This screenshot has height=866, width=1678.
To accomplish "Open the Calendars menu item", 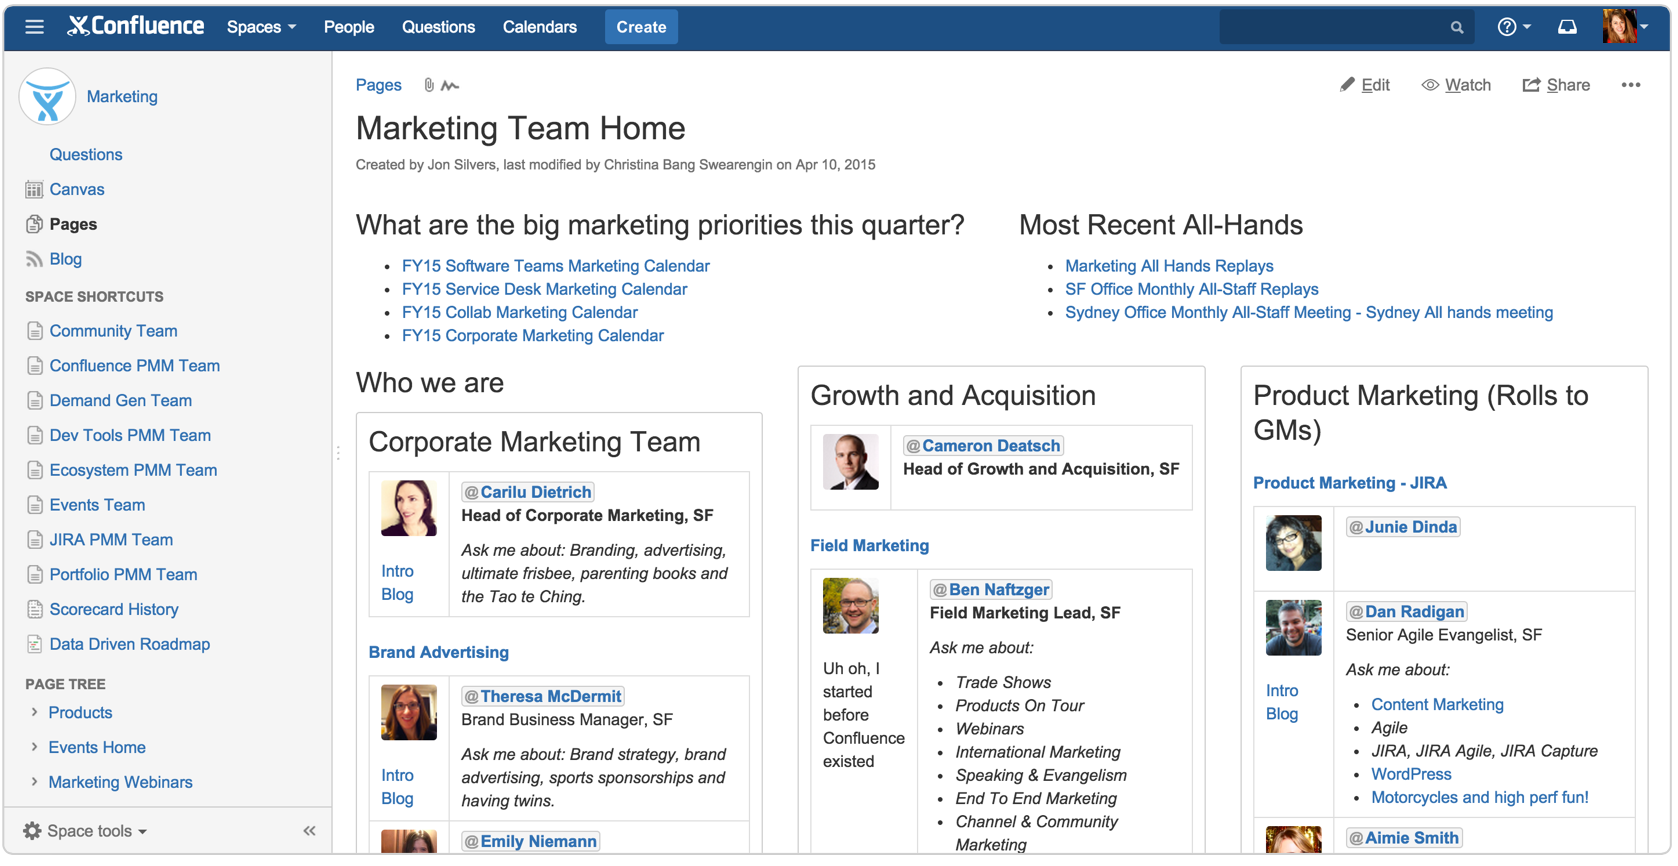I will pos(539,27).
